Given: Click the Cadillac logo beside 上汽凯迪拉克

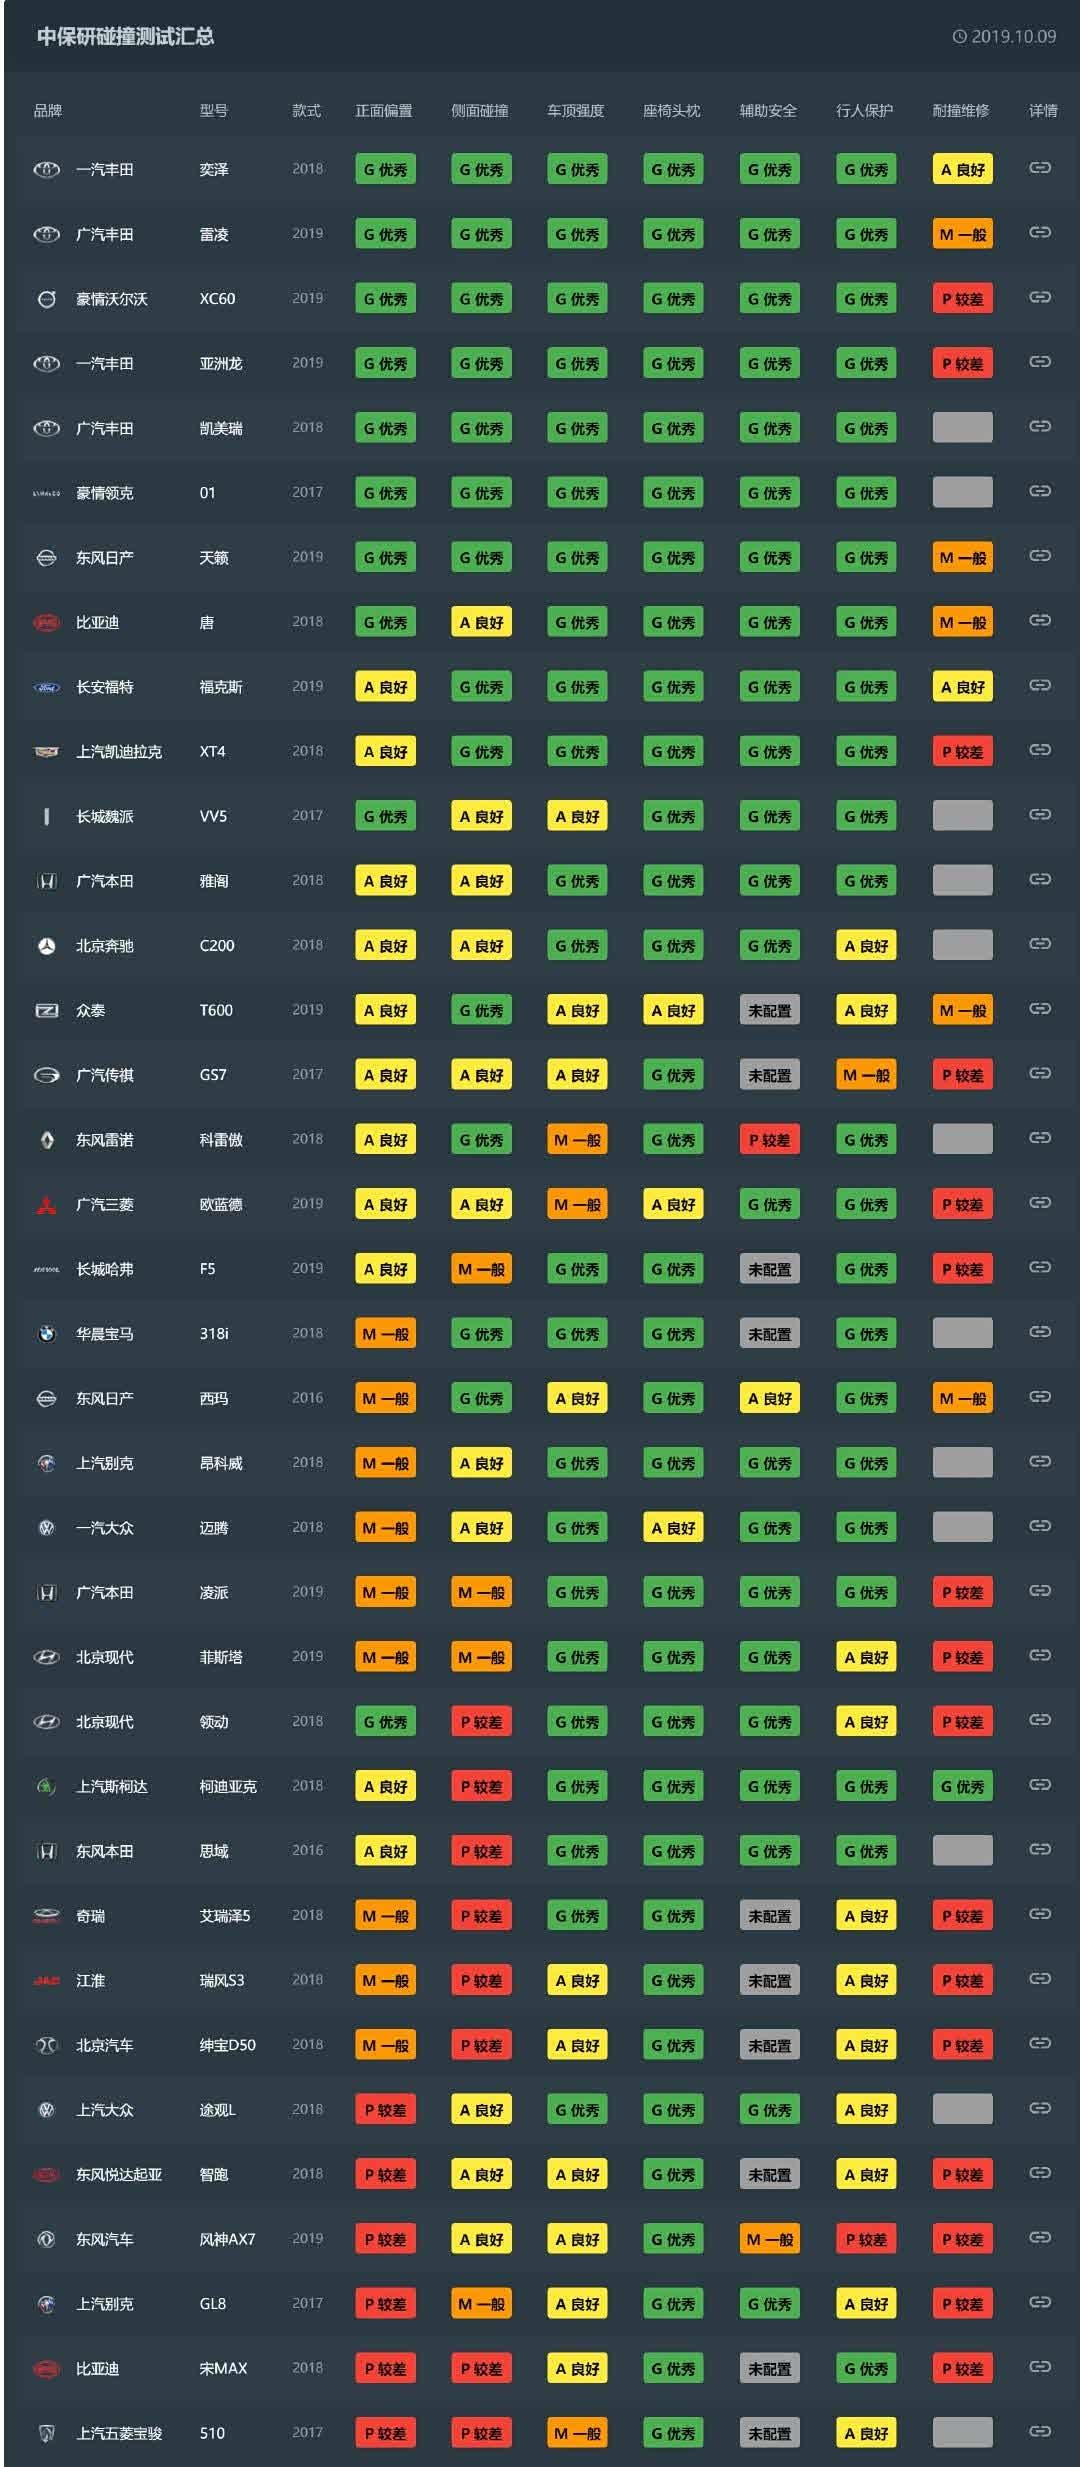Looking at the screenshot, I should tap(46, 752).
